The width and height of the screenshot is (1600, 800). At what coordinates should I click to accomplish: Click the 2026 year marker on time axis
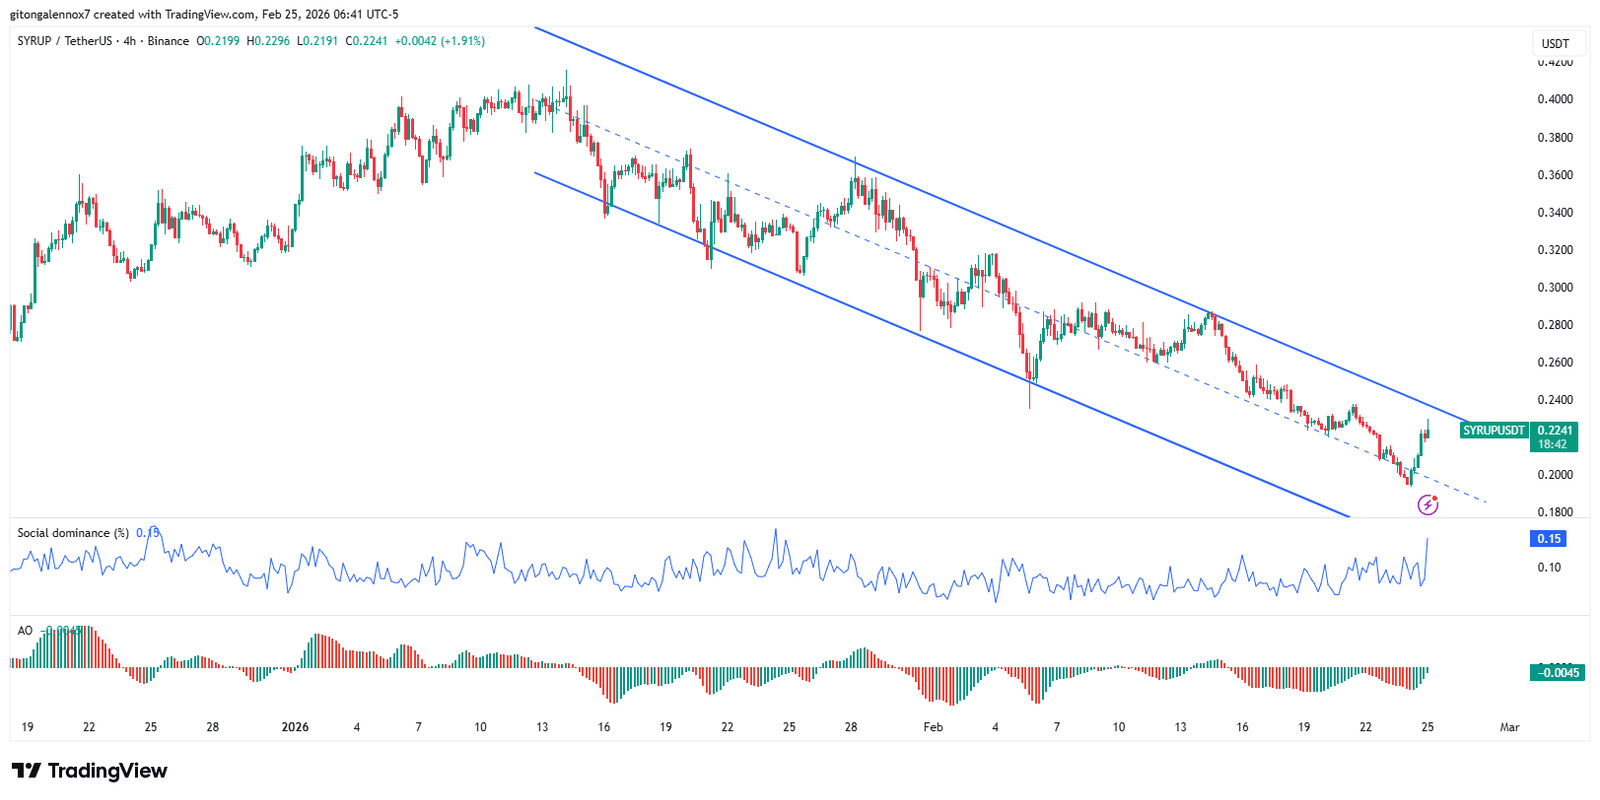(x=295, y=727)
